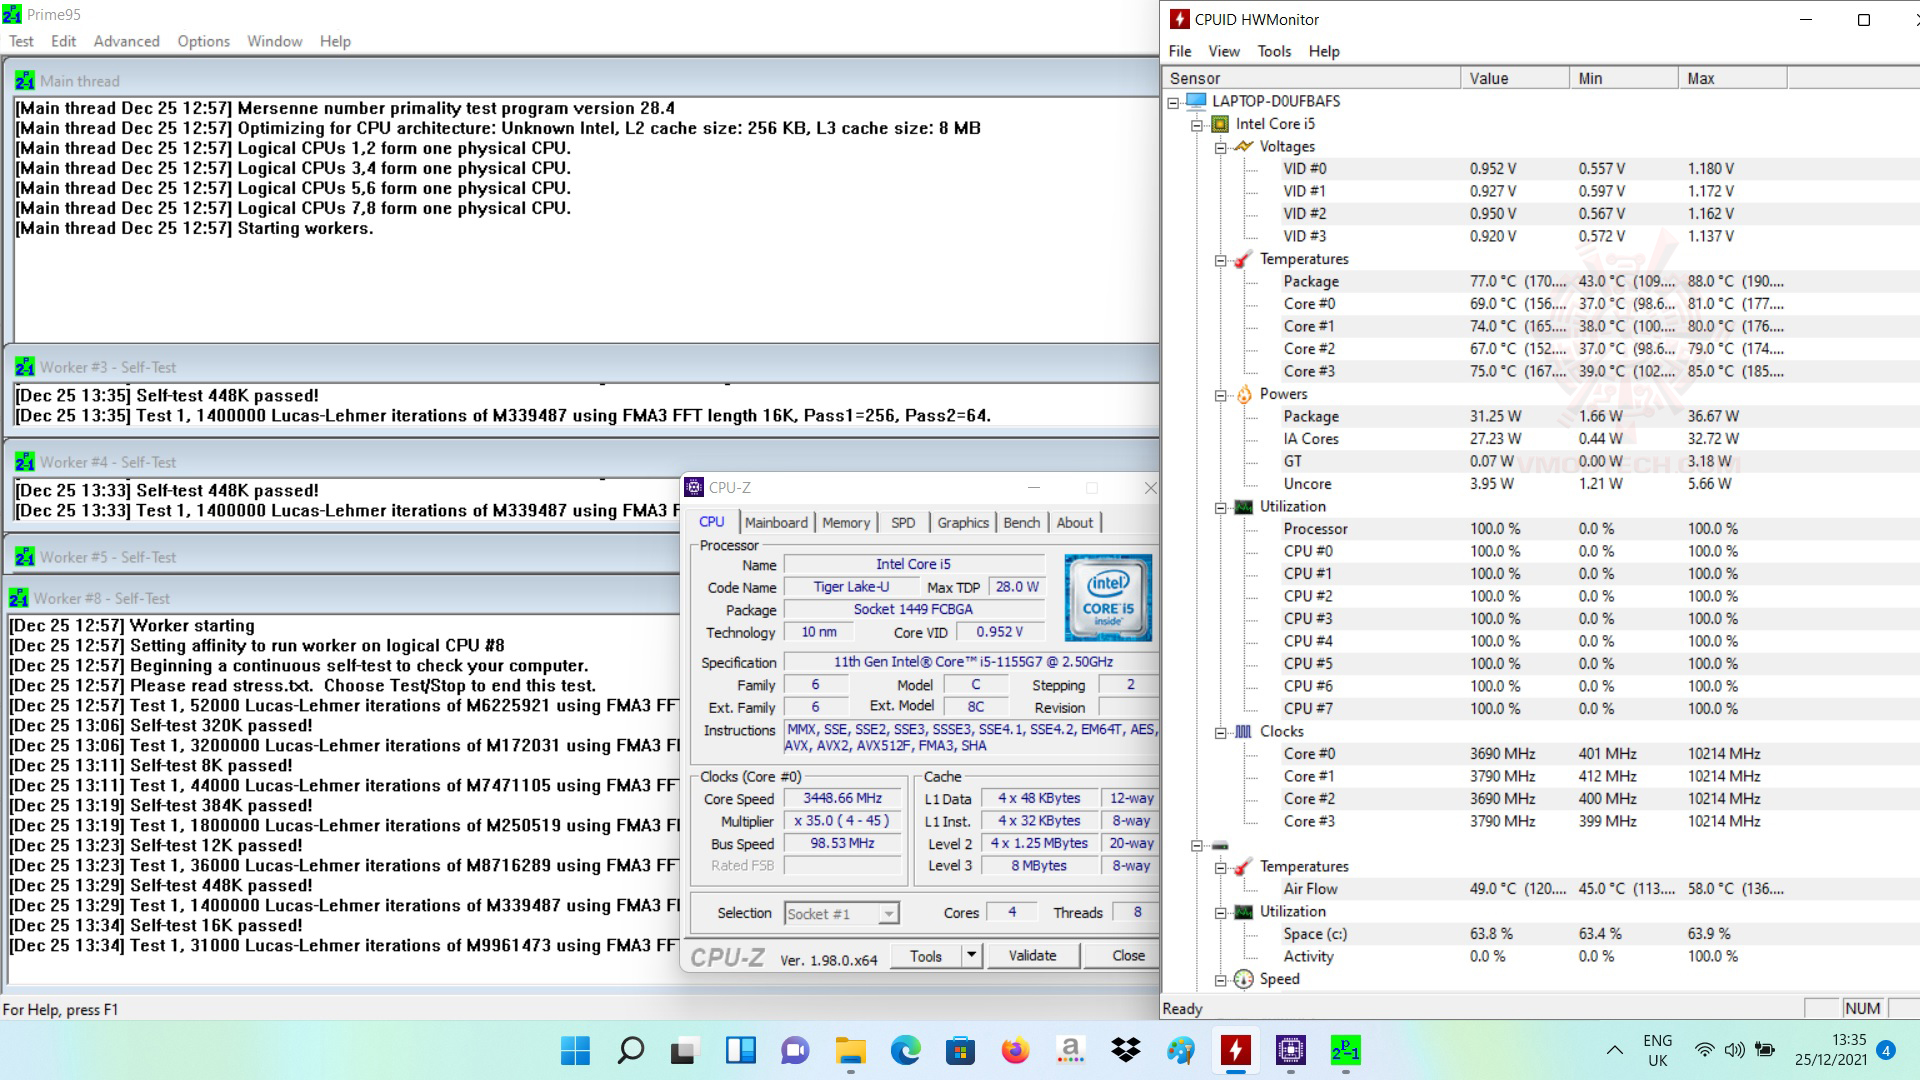Collapse the Voltages tree node

1220,147
